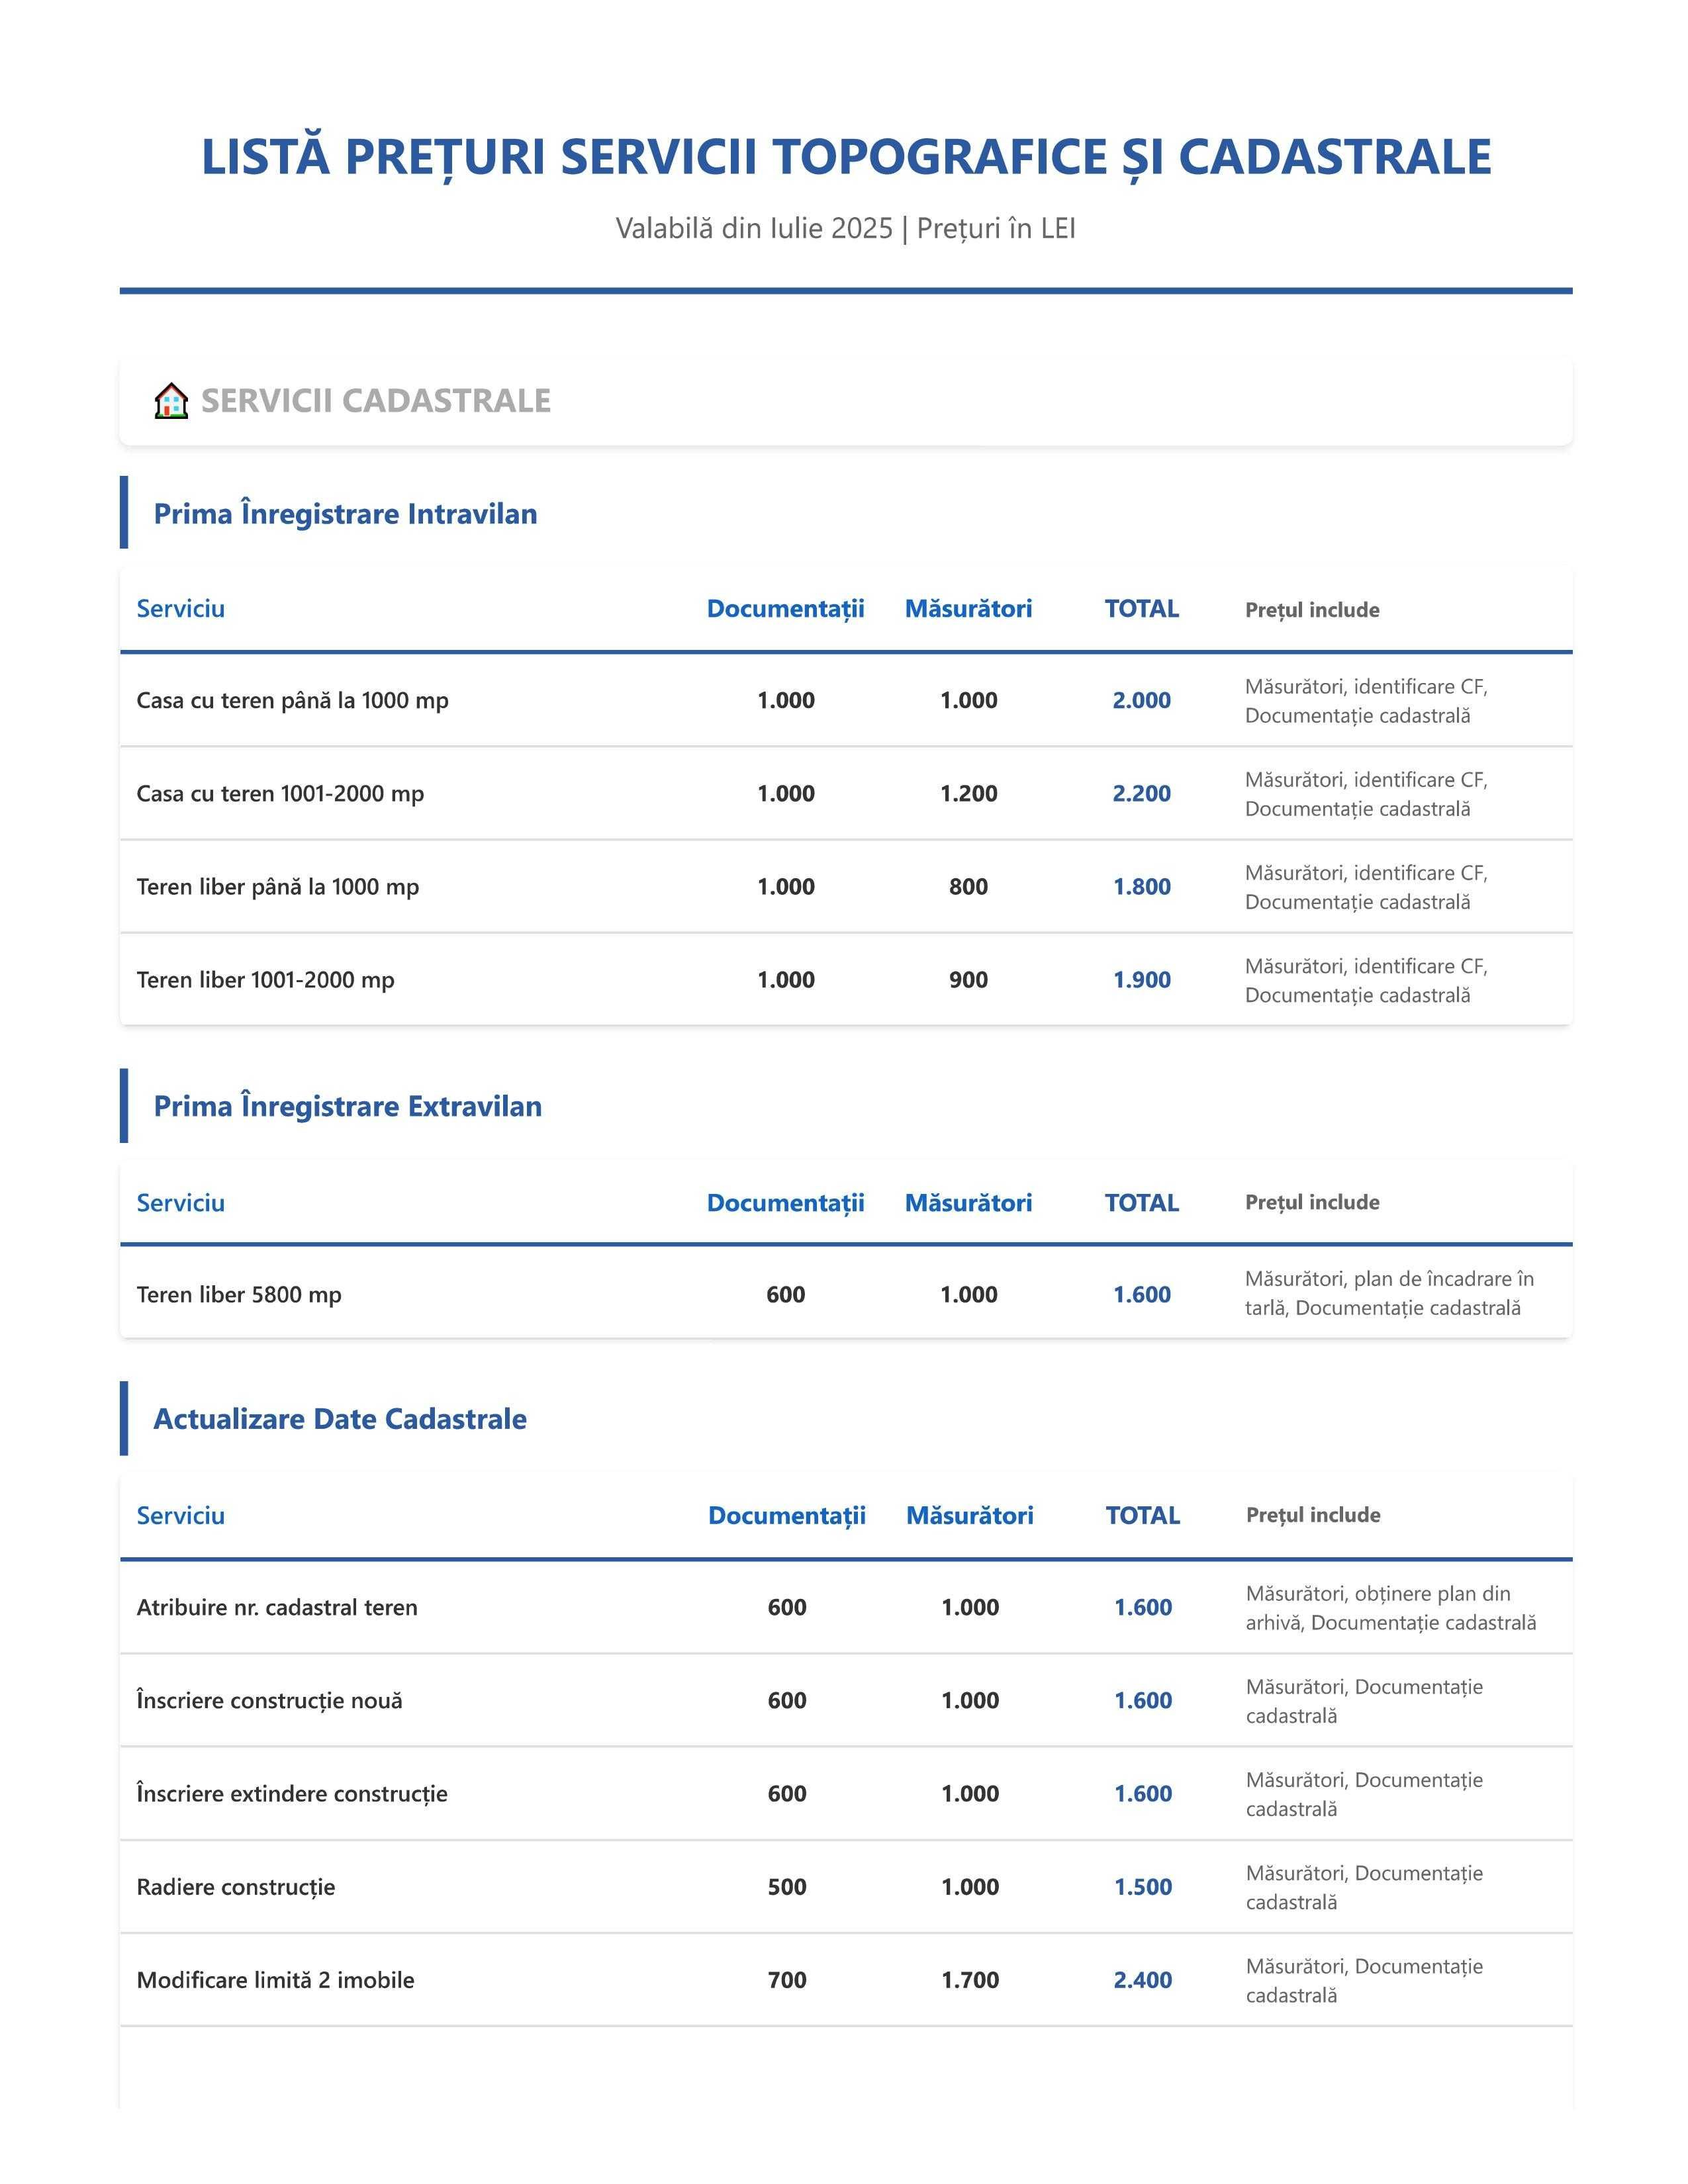Click Serviciu header in Intravilan table
The image size is (1688, 2184).
click(181, 609)
